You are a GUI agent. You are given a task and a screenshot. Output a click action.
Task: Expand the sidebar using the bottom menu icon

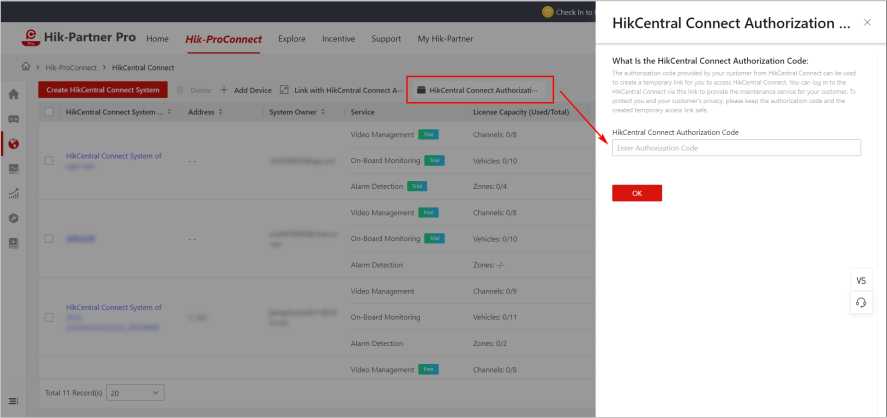tap(13, 401)
